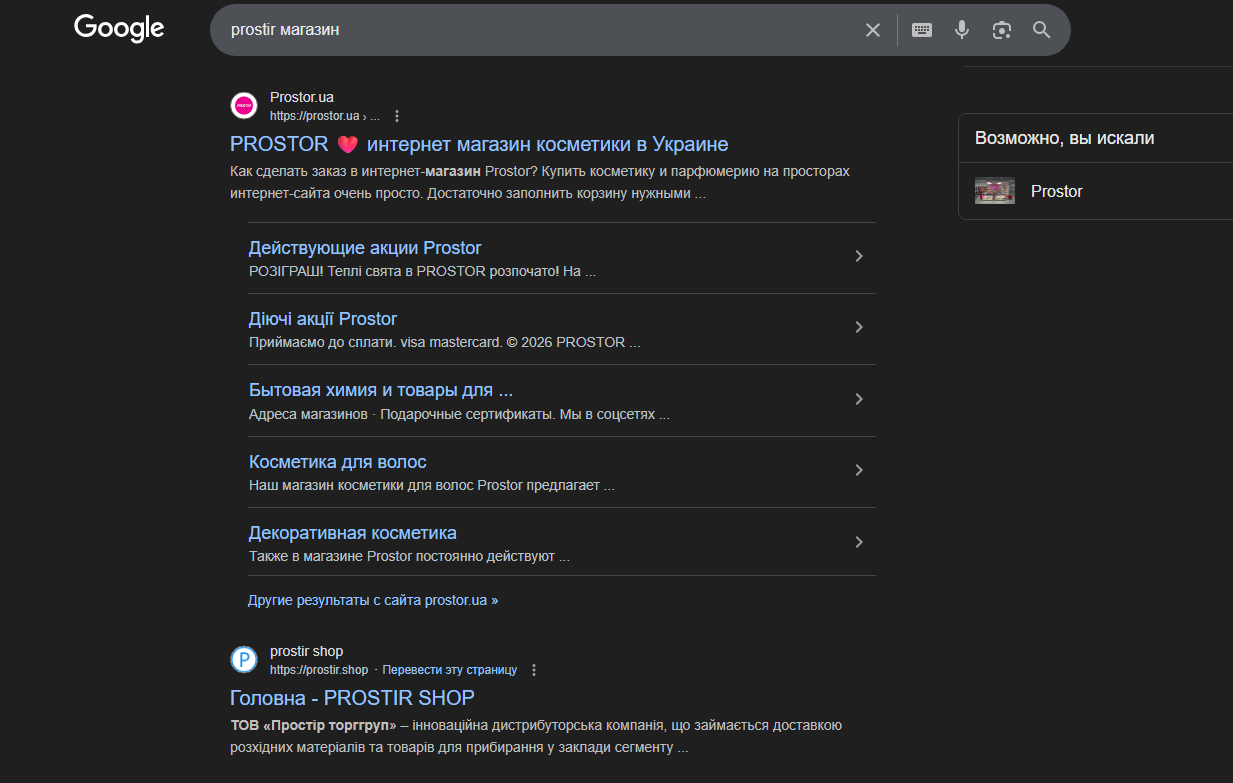Open Бытовая химия и товары sitelink
Screen dimensions: 1233x783
381,390
